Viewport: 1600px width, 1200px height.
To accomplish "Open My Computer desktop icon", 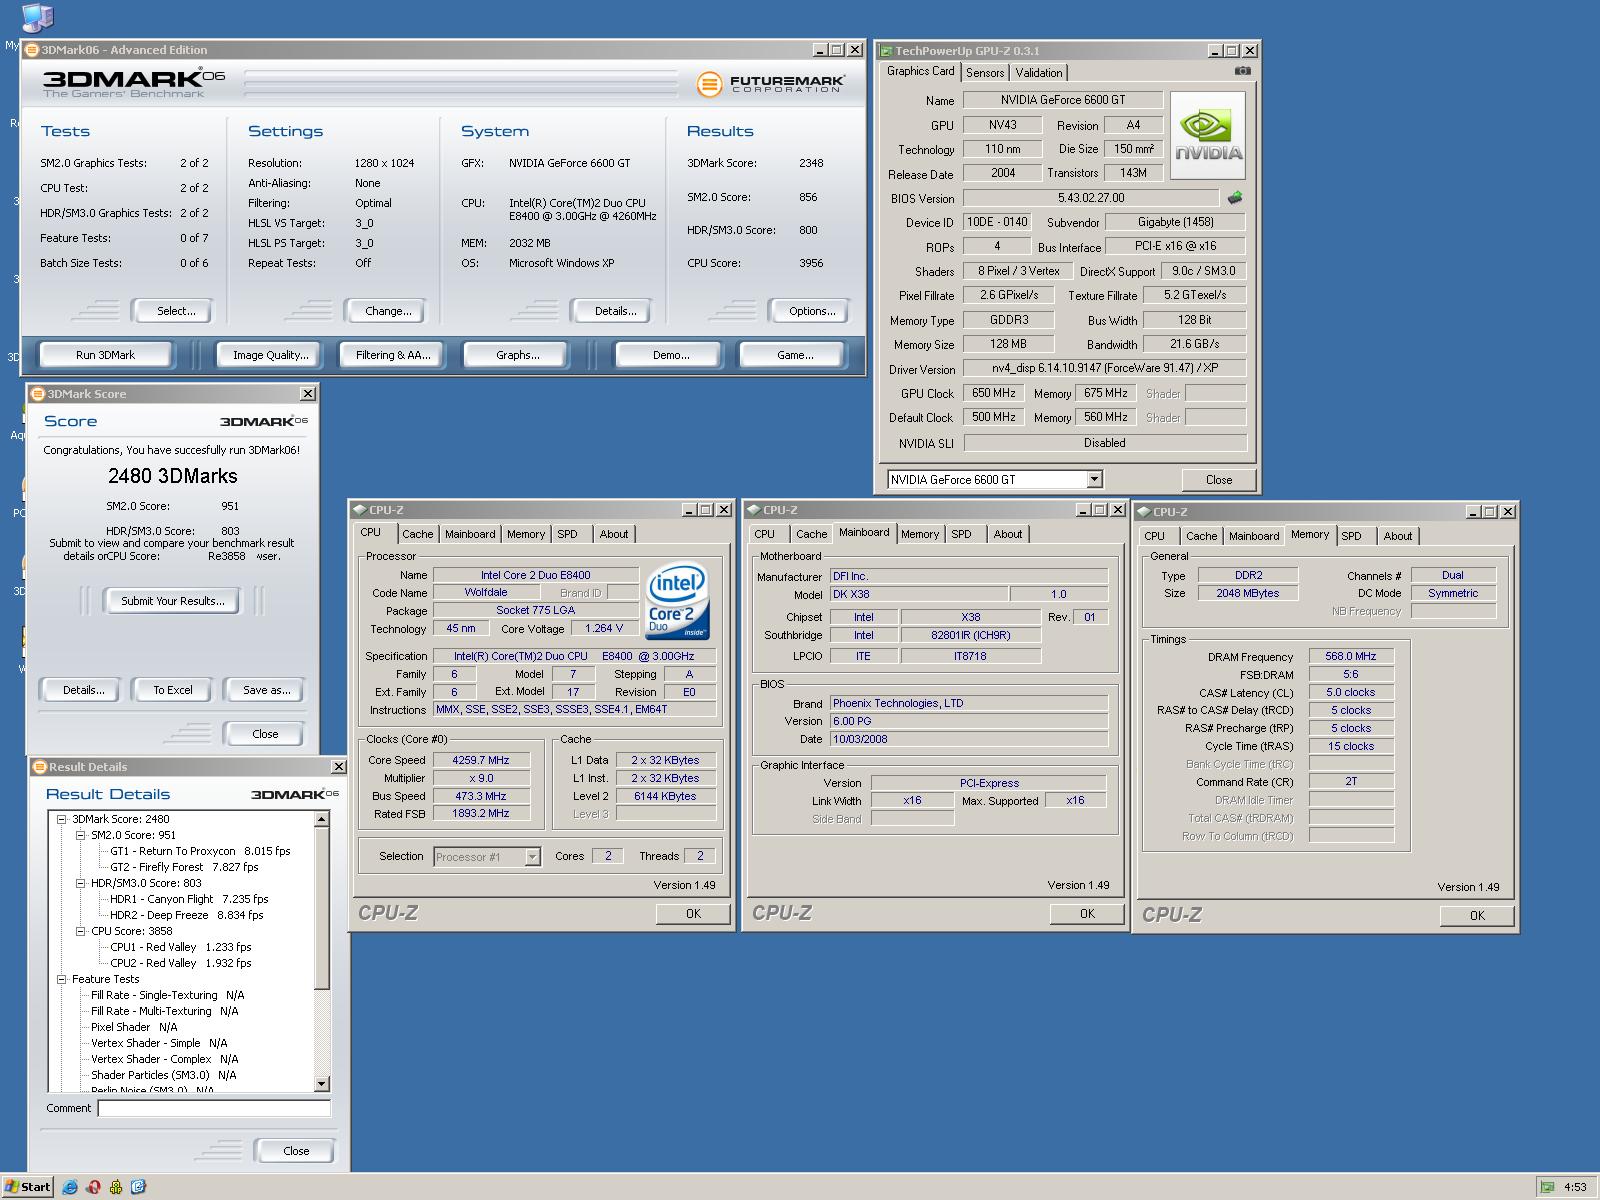I will (x=36, y=18).
